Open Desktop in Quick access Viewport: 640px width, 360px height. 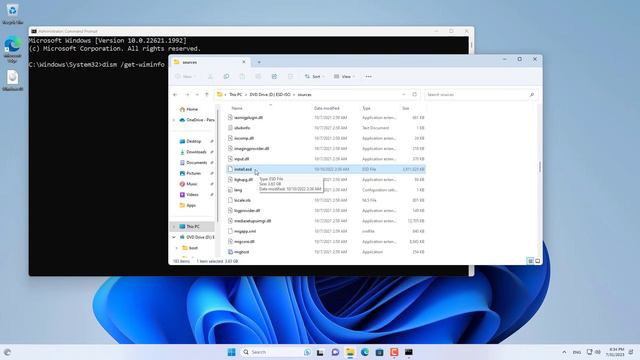(x=194, y=141)
